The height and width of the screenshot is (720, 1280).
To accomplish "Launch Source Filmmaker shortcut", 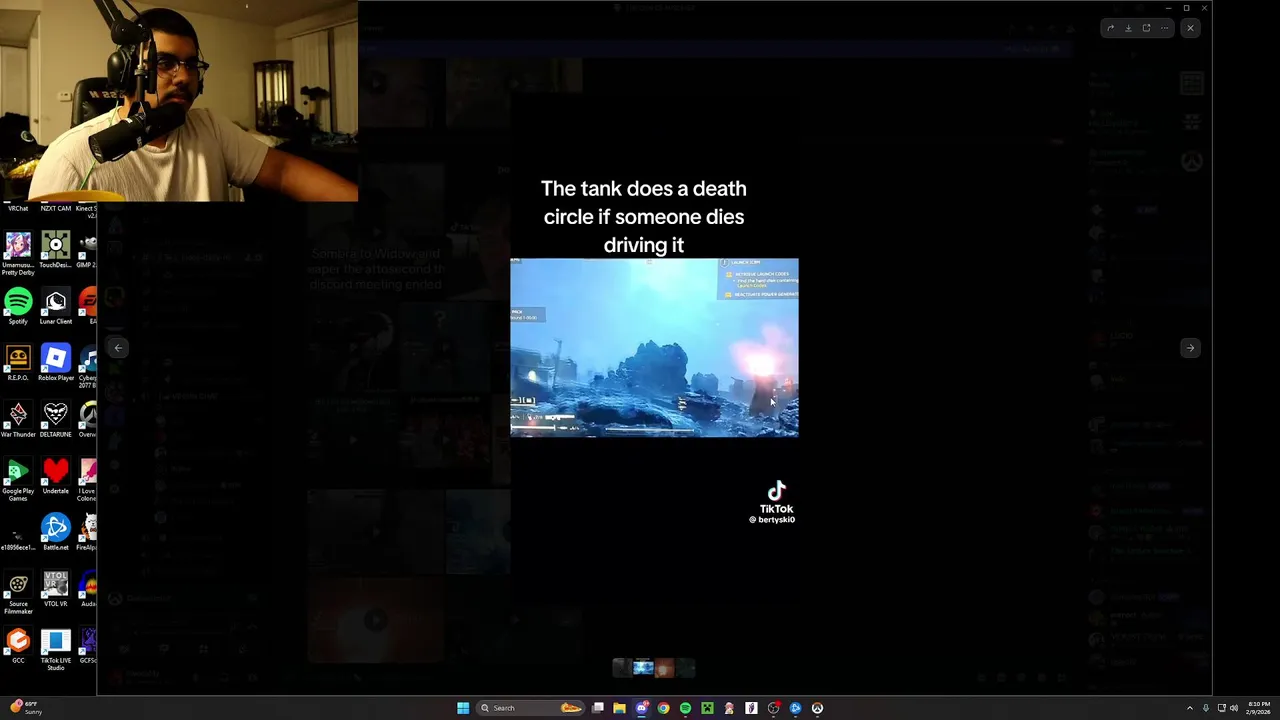I will (18, 594).
